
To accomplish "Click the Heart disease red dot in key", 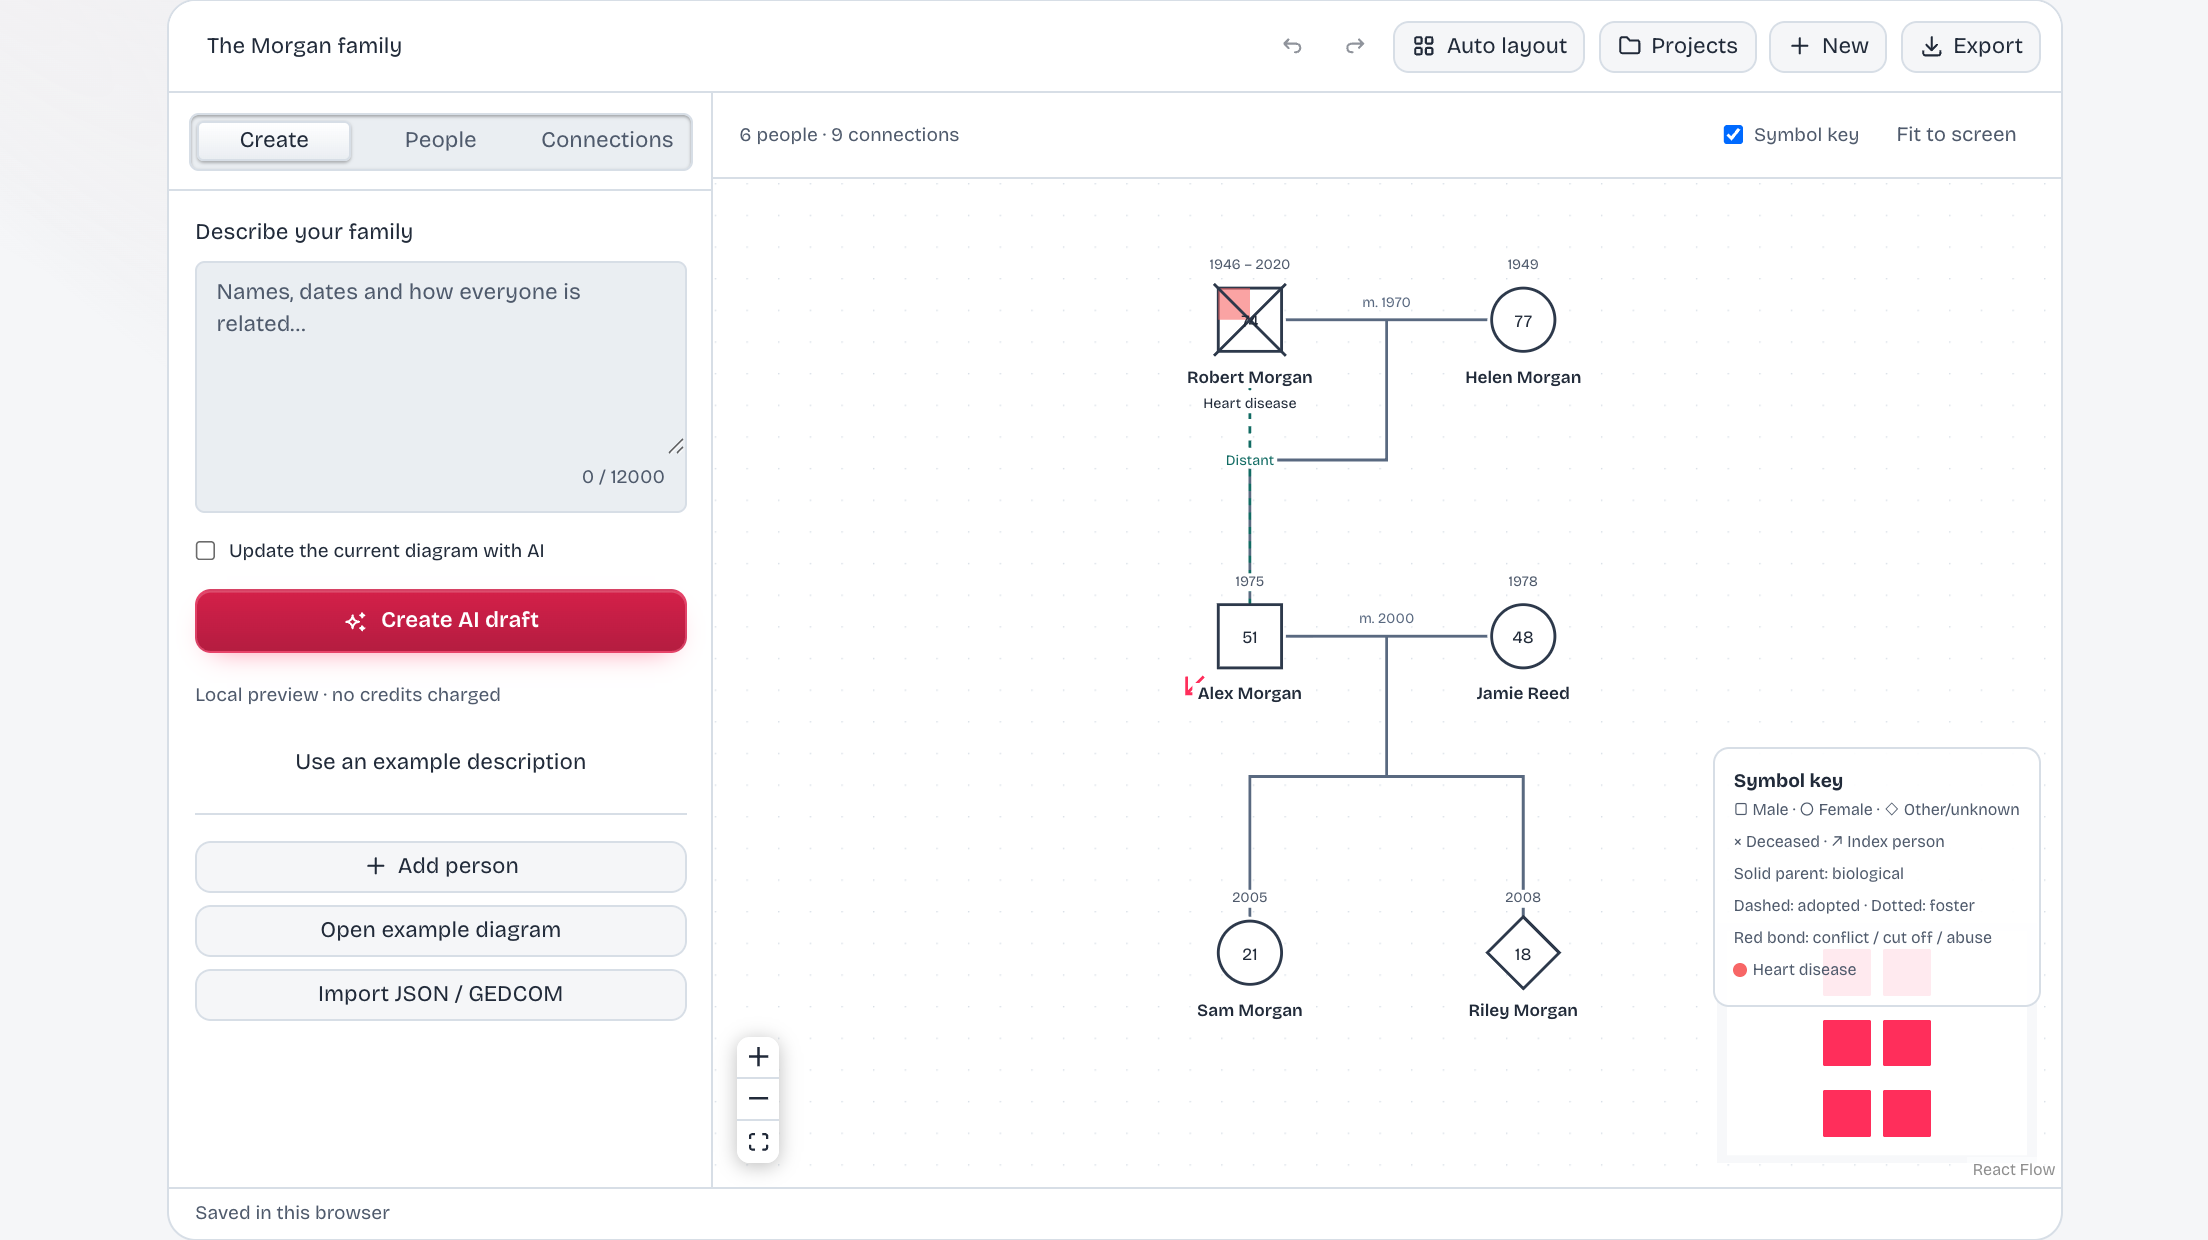I will pos(1740,970).
